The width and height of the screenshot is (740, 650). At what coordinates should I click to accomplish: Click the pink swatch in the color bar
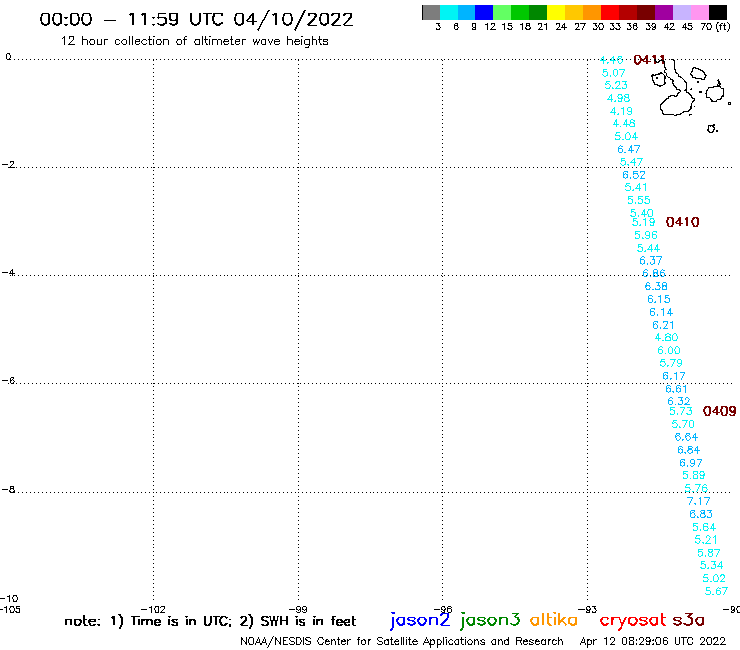tap(700, 12)
